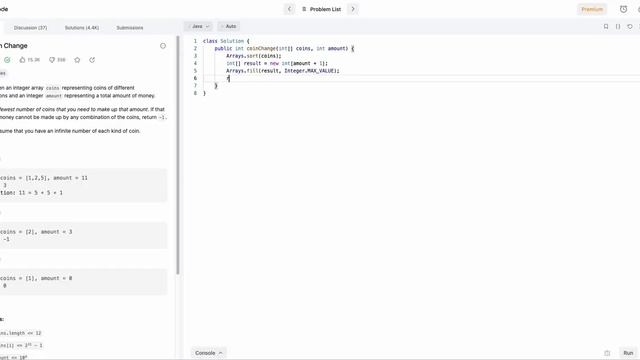640x360 pixels.
Task: Switch to the Discussion (37) tab
Action: 31,28
